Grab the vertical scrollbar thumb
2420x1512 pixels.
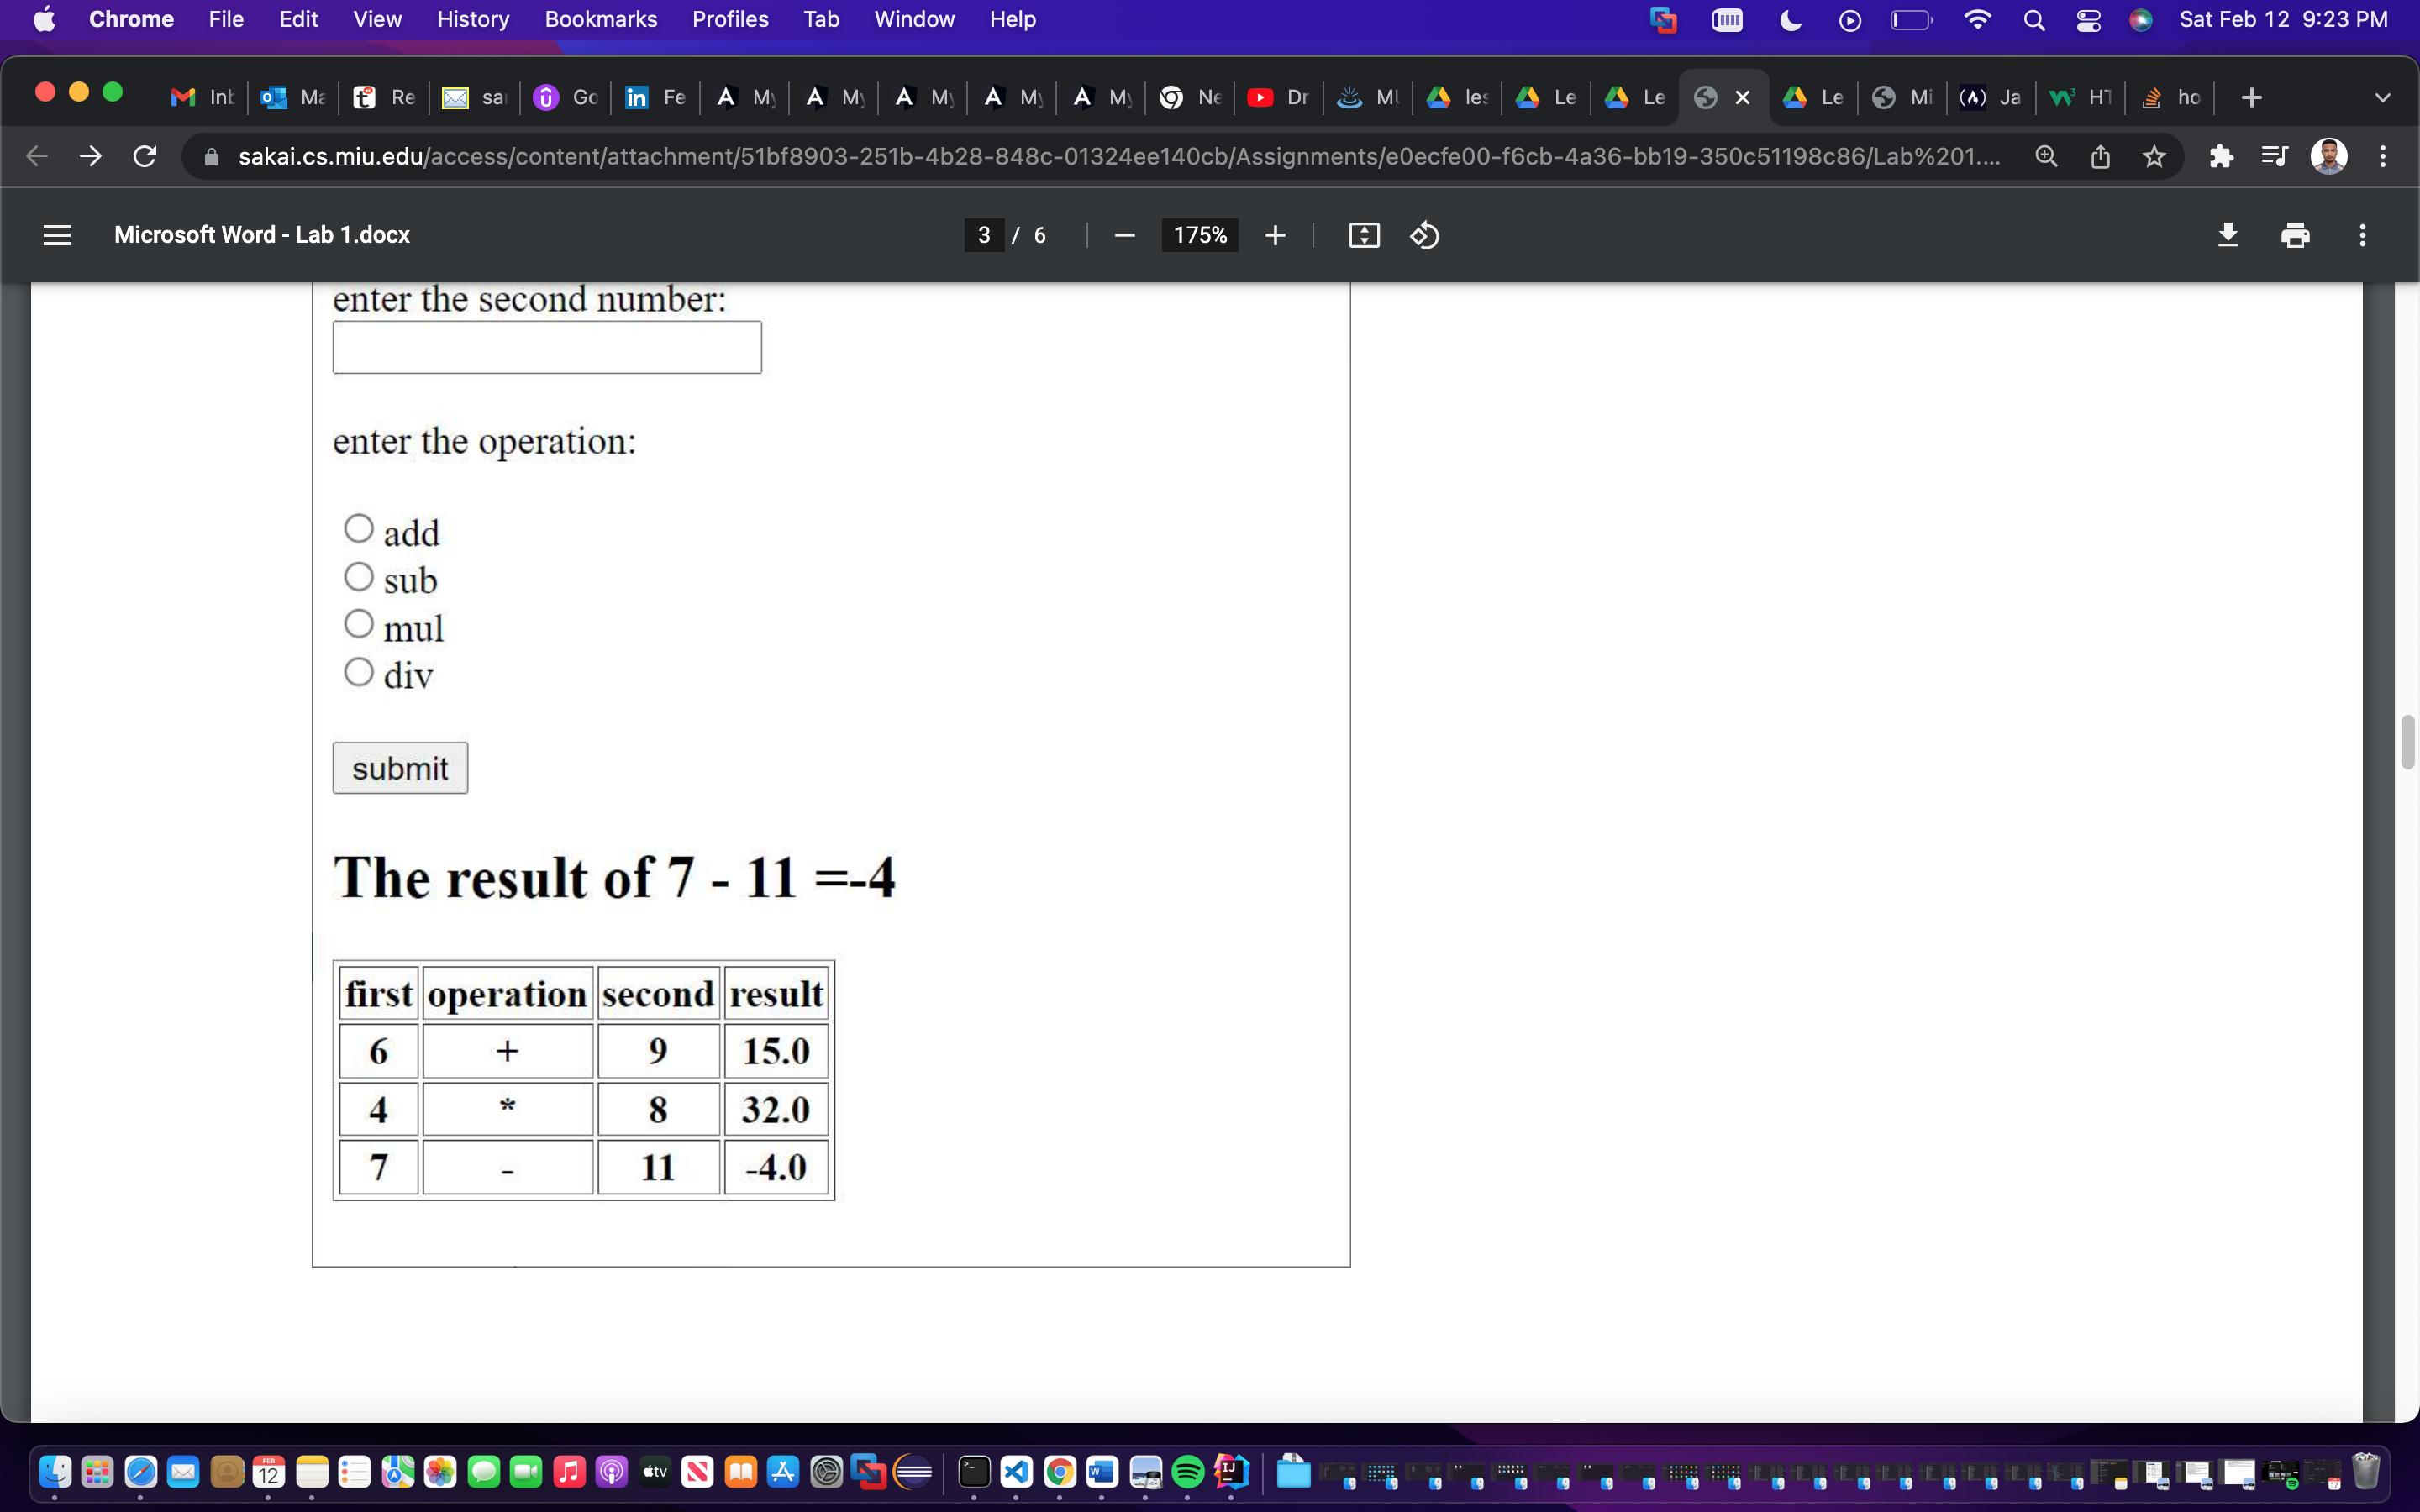click(2408, 742)
